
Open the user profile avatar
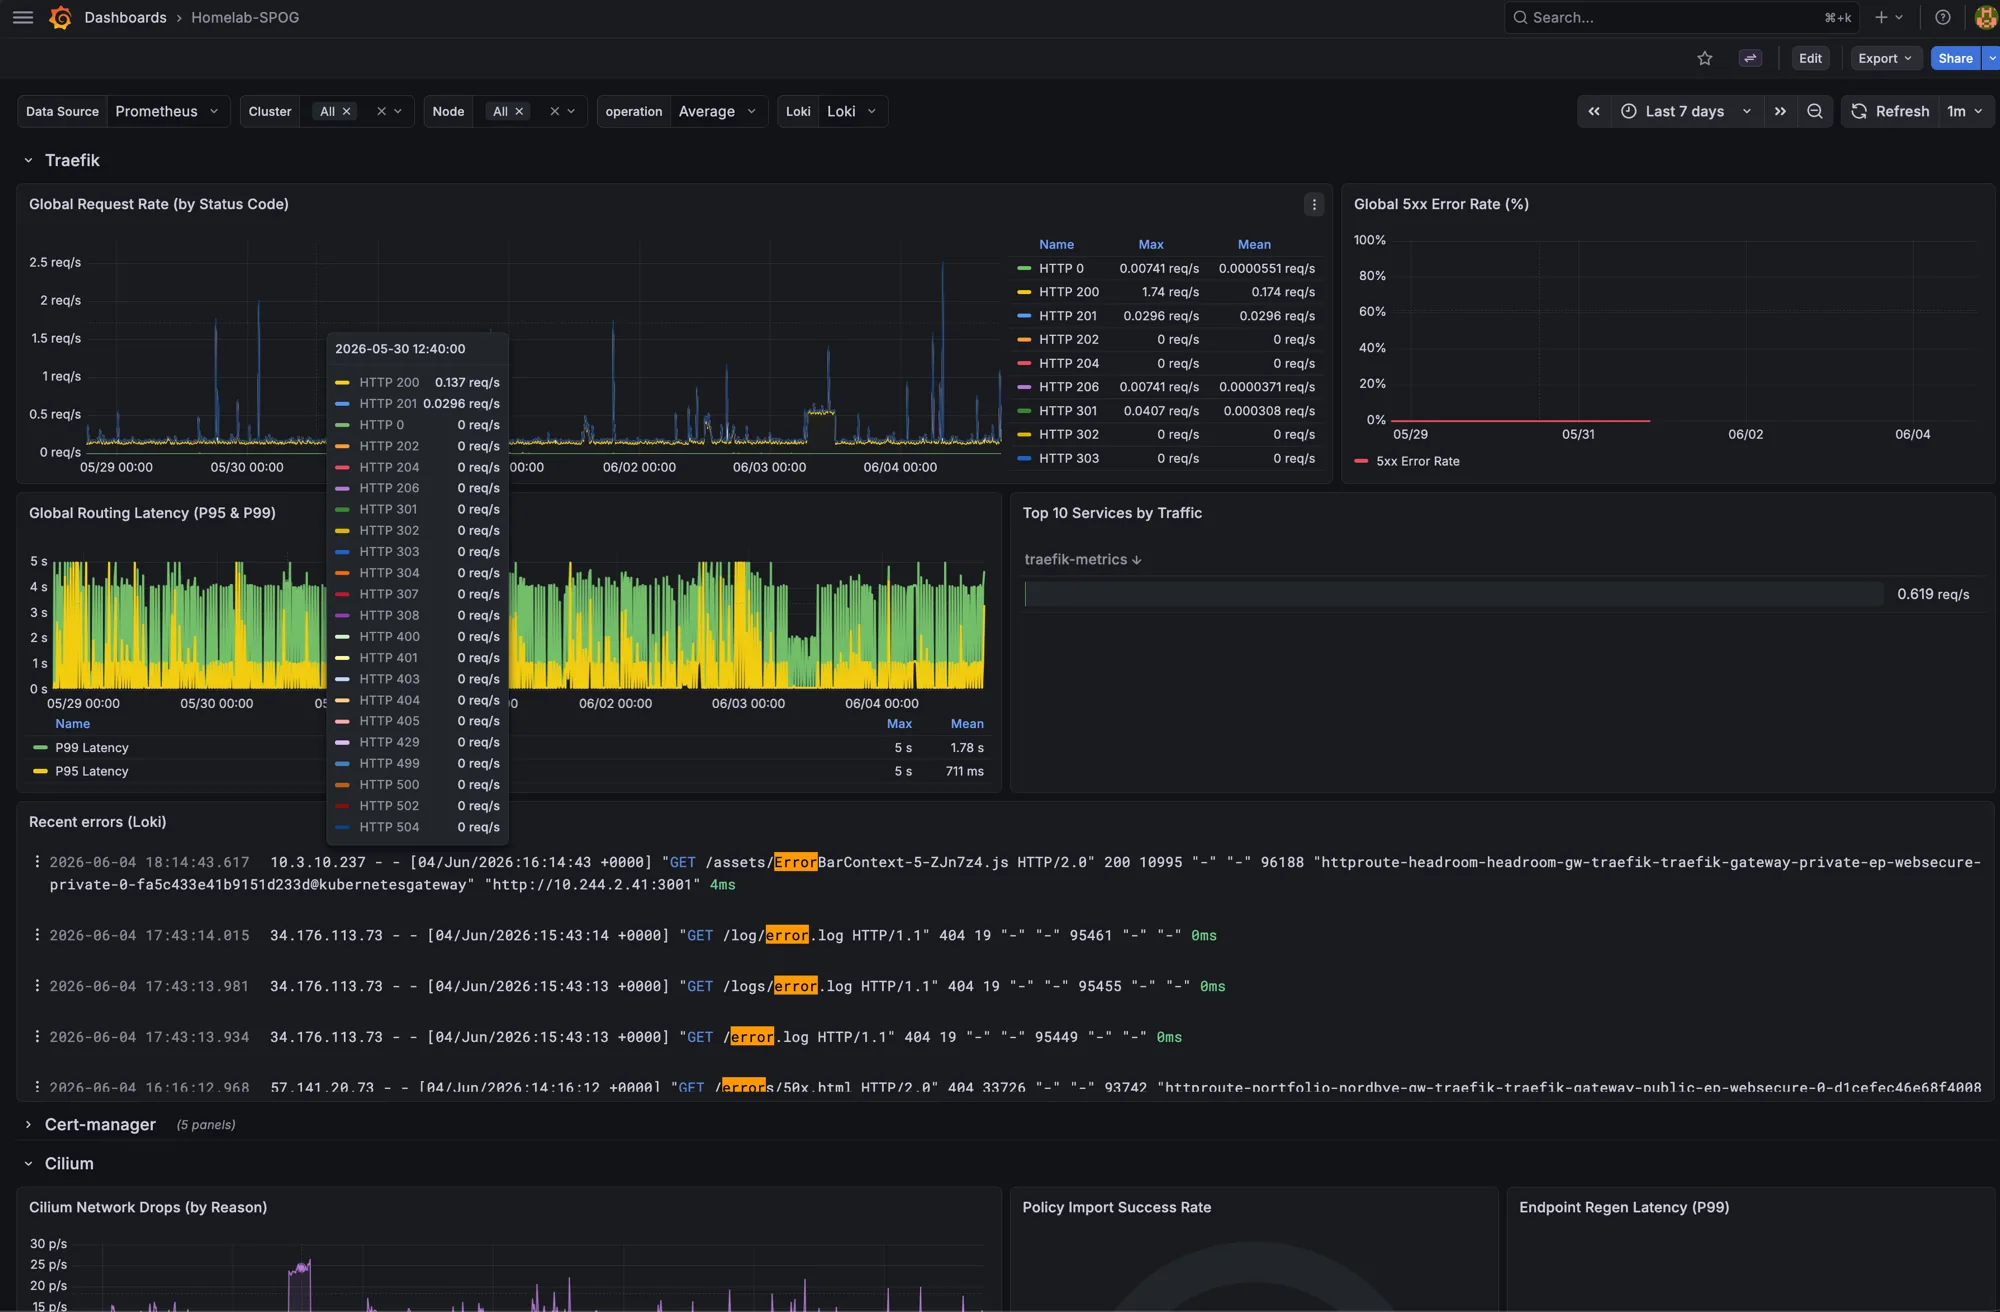click(x=1986, y=17)
